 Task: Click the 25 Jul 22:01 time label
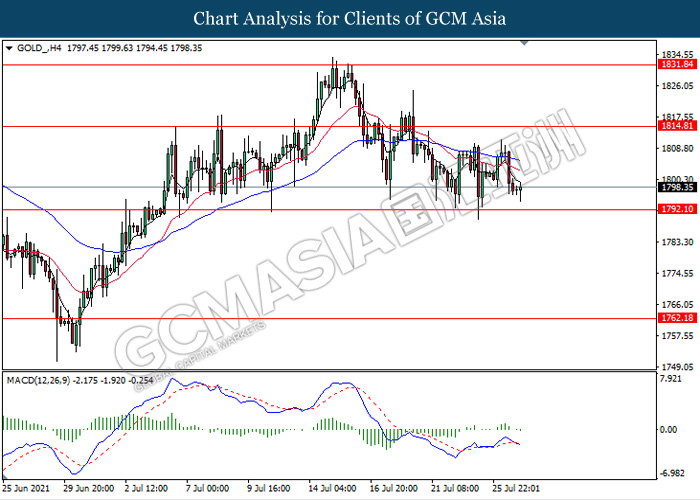(x=516, y=488)
